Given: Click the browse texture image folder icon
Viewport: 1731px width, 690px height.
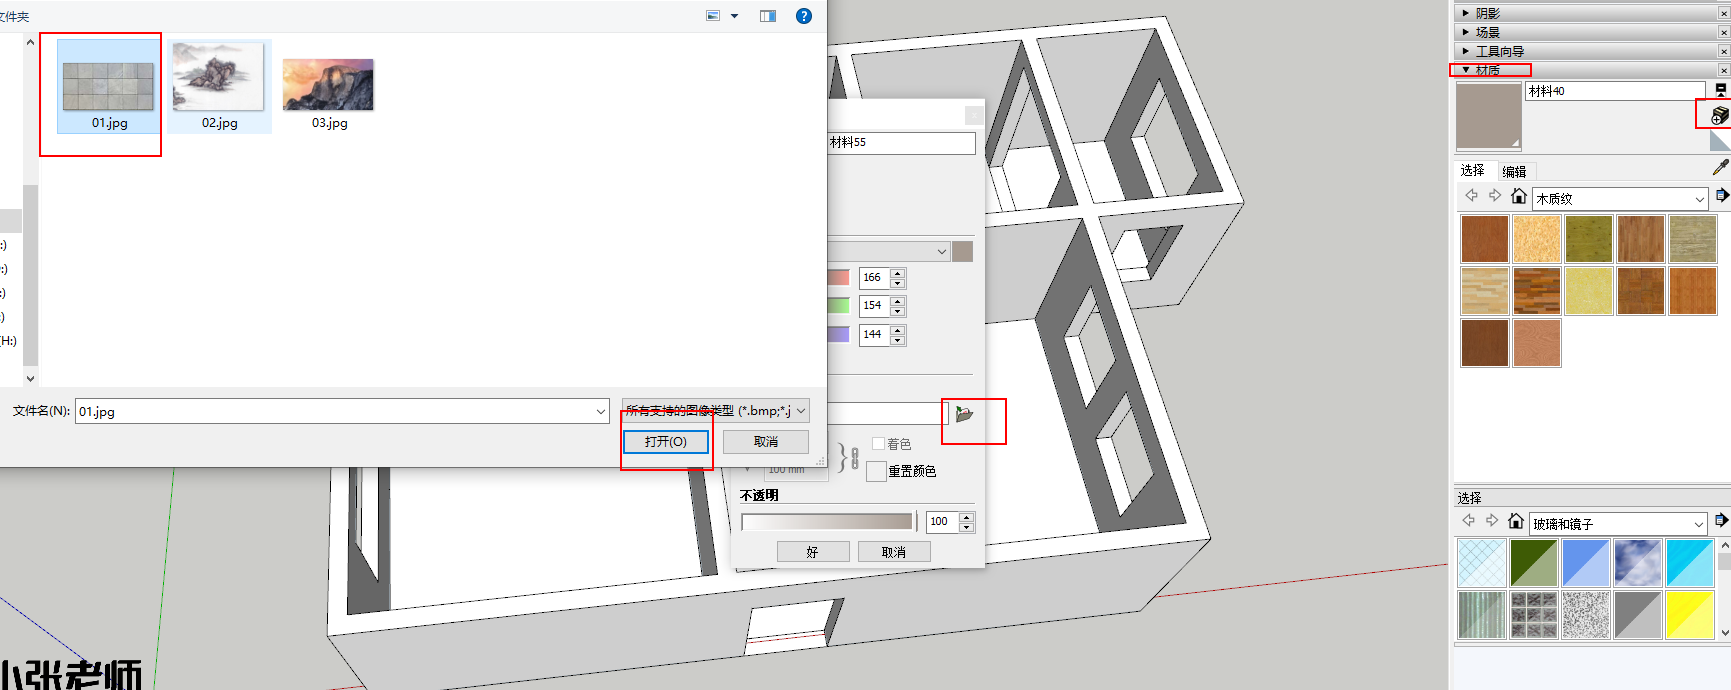Looking at the screenshot, I should pyautogui.click(x=964, y=413).
